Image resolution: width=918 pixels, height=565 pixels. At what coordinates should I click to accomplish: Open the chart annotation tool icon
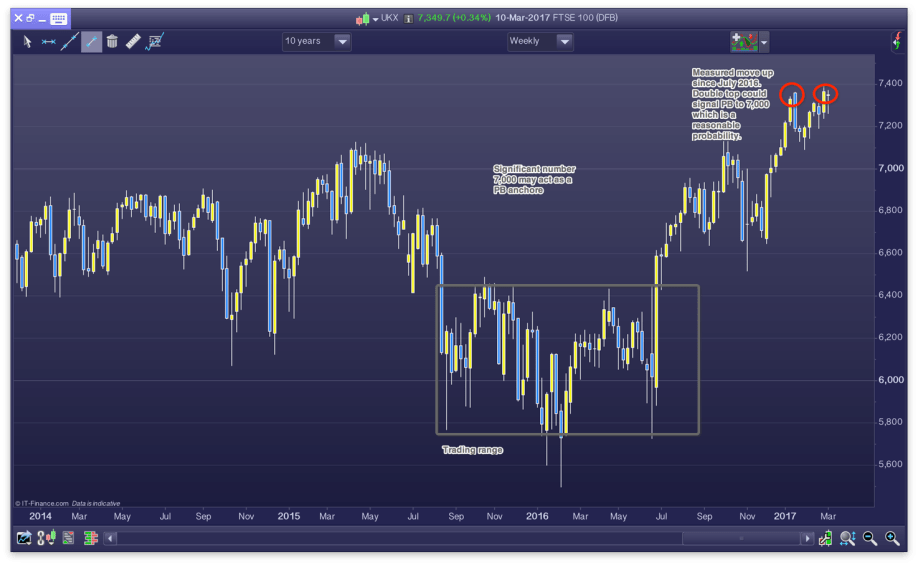(x=155, y=41)
